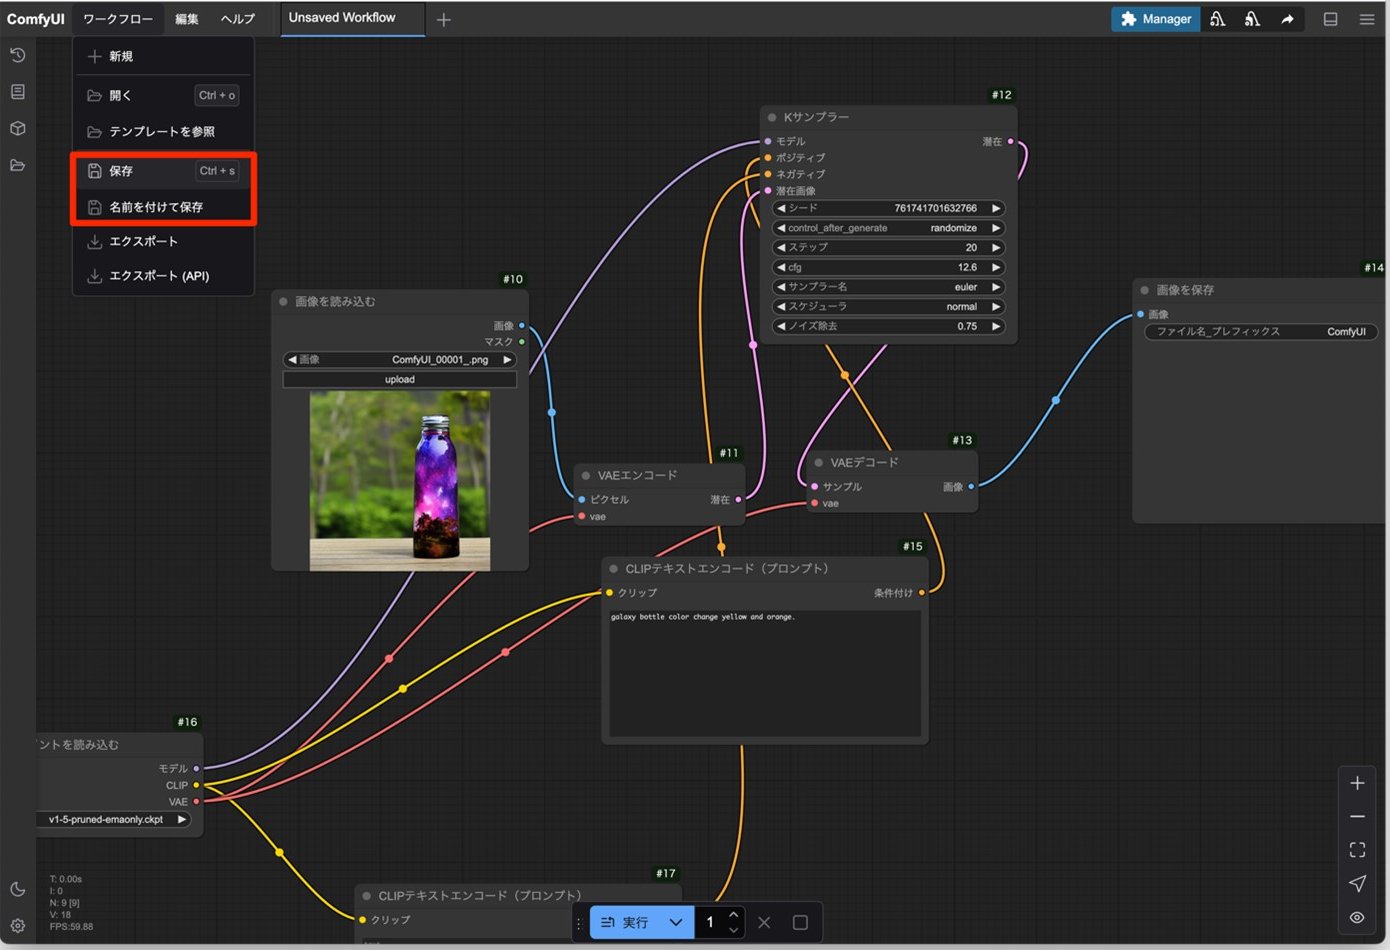The width and height of the screenshot is (1390, 950).
Task: Click the upload button in image node
Action: click(x=400, y=380)
